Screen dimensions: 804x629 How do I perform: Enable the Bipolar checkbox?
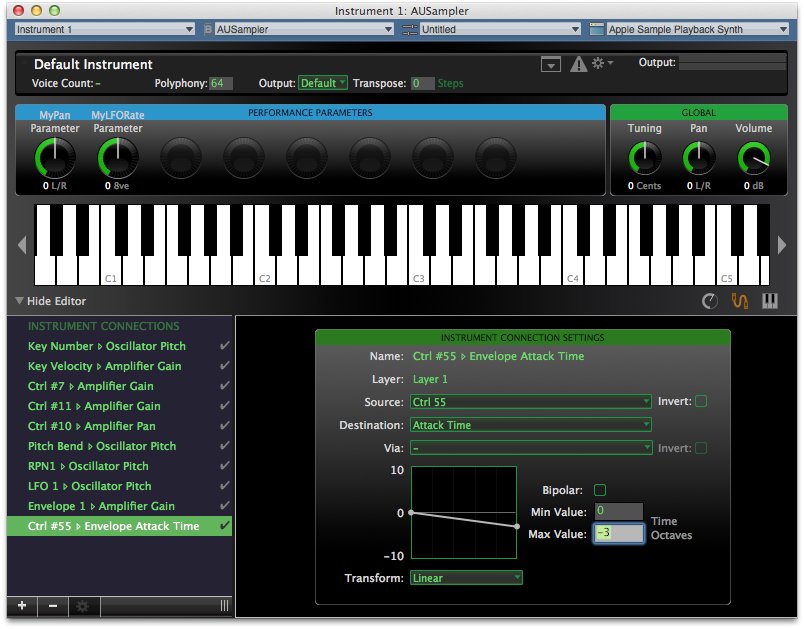tap(600, 490)
